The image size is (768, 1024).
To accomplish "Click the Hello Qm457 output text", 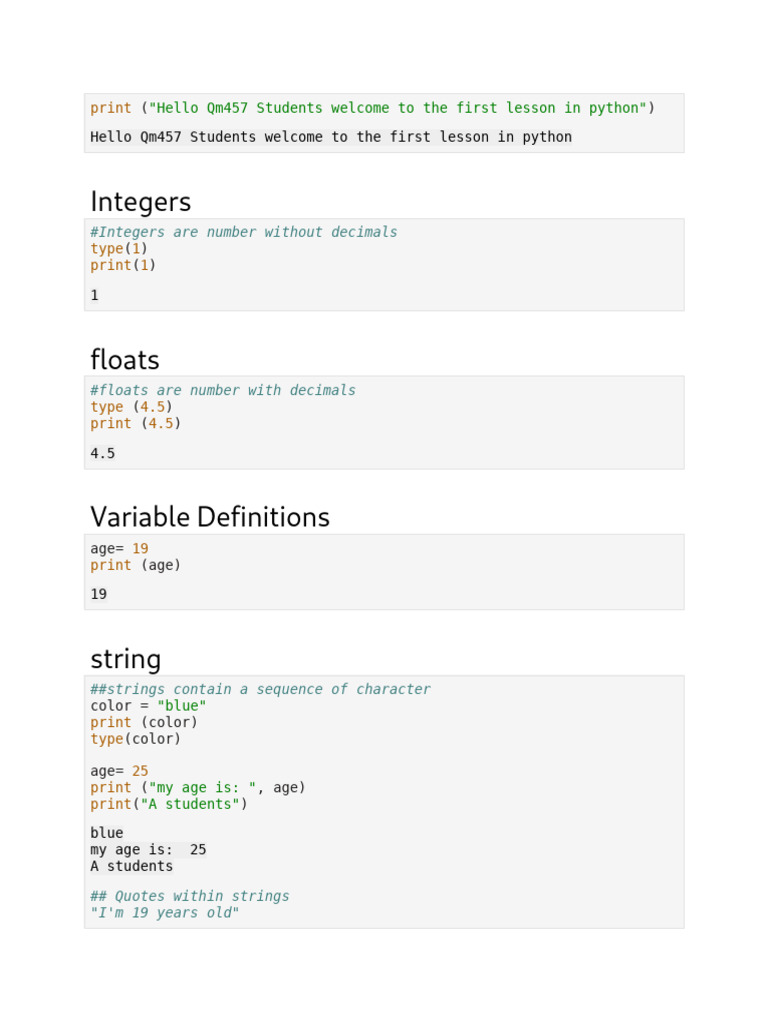I will tap(331, 137).
